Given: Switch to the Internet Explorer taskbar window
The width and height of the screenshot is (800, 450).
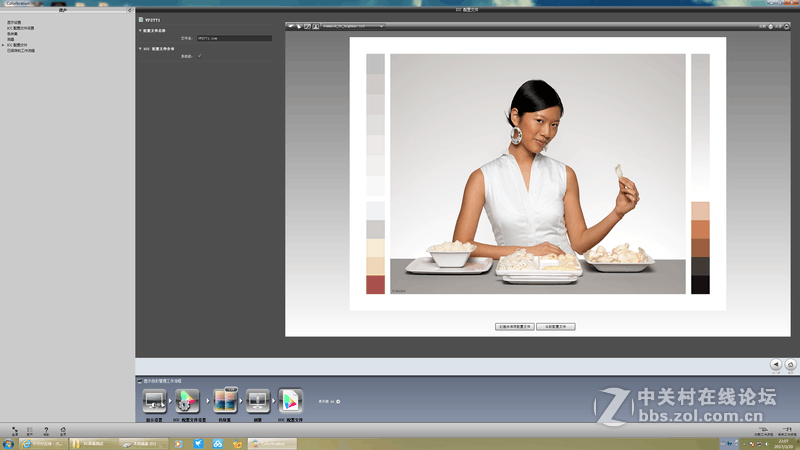Looking at the screenshot, I should (43, 444).
